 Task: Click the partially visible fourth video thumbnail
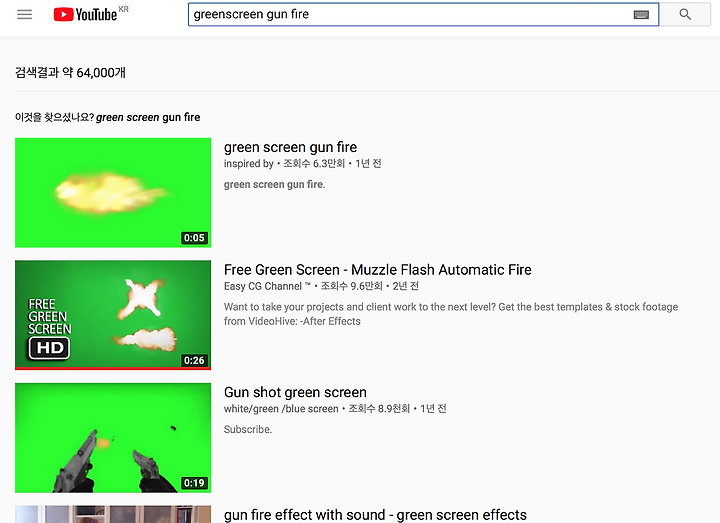pyautogui.click(x=113, y=514)
